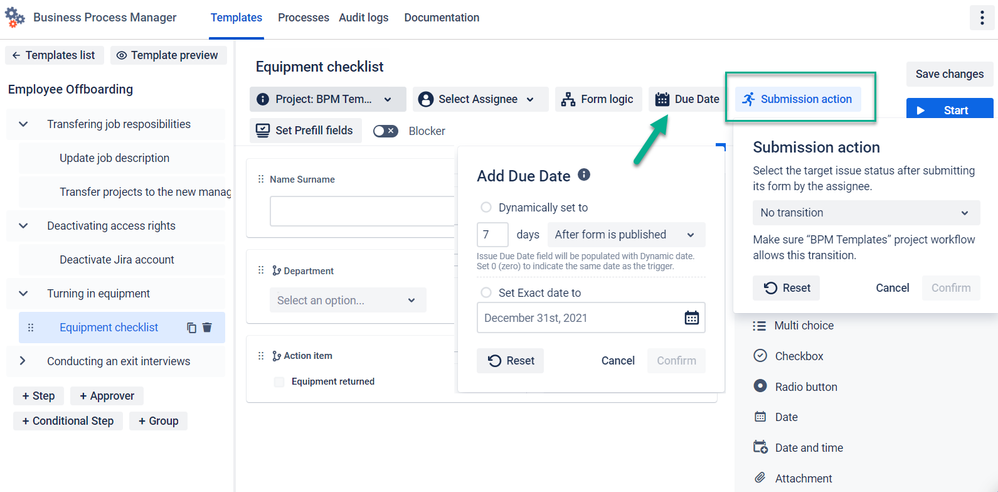Click Confirm in Add Due Date dialog
998x492 pixels.
677,361
